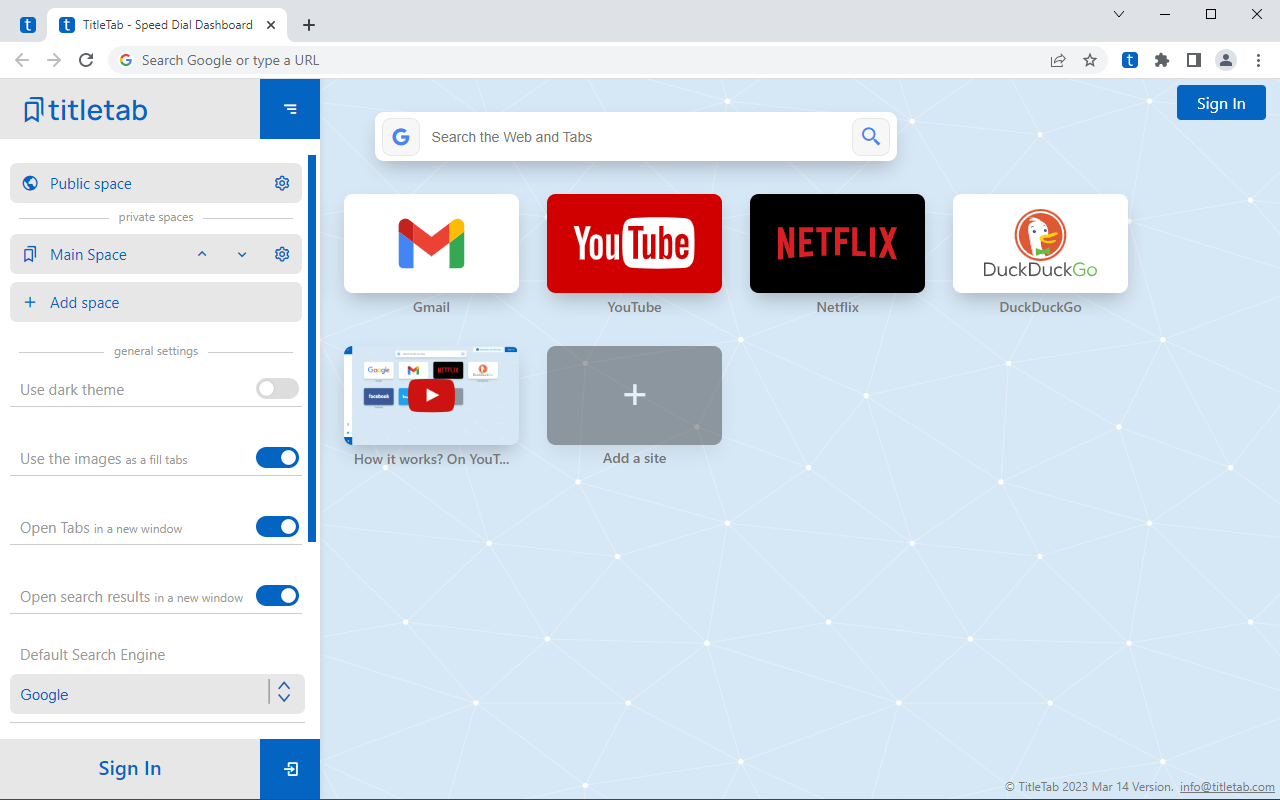Open Chrome three-dot menu
The height and width of the screenshot is (800, 1280).
pyautogui.click(x=1258, y=60)
